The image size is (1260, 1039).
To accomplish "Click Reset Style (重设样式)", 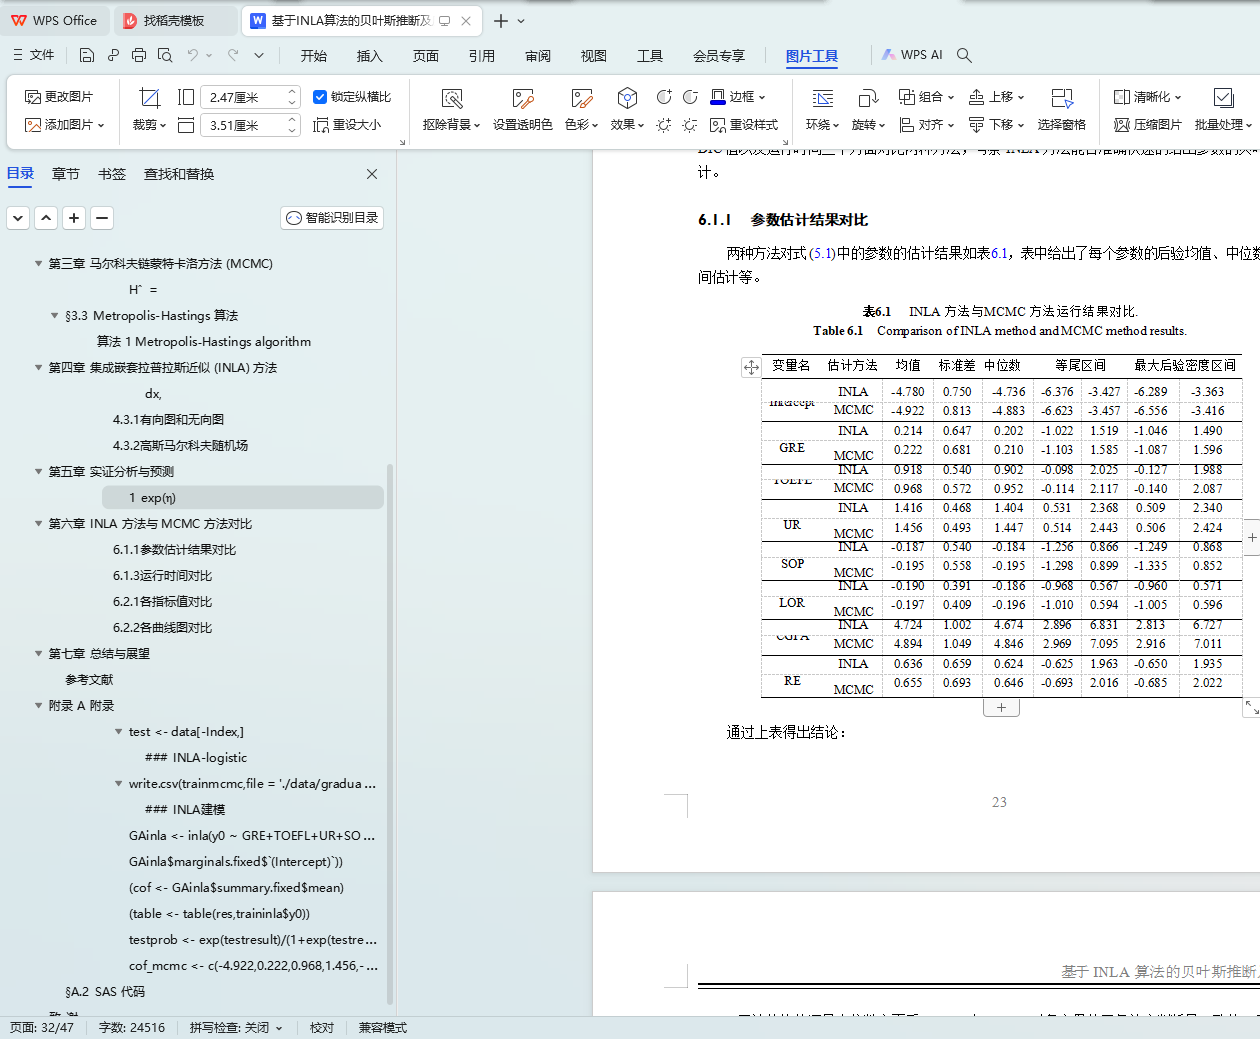I will click(743, 125).
